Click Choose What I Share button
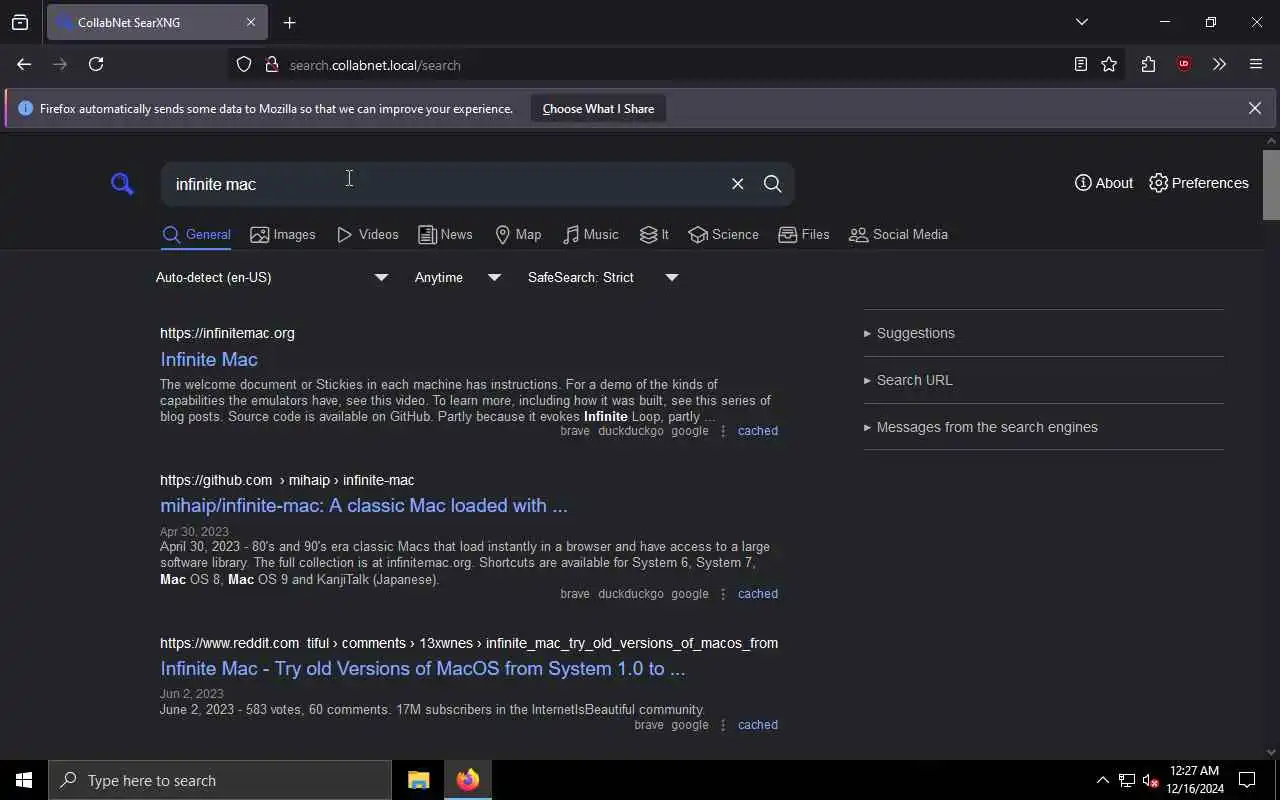Image resolution: width=1280 pixels, height=800 pixels. (598, 108)
